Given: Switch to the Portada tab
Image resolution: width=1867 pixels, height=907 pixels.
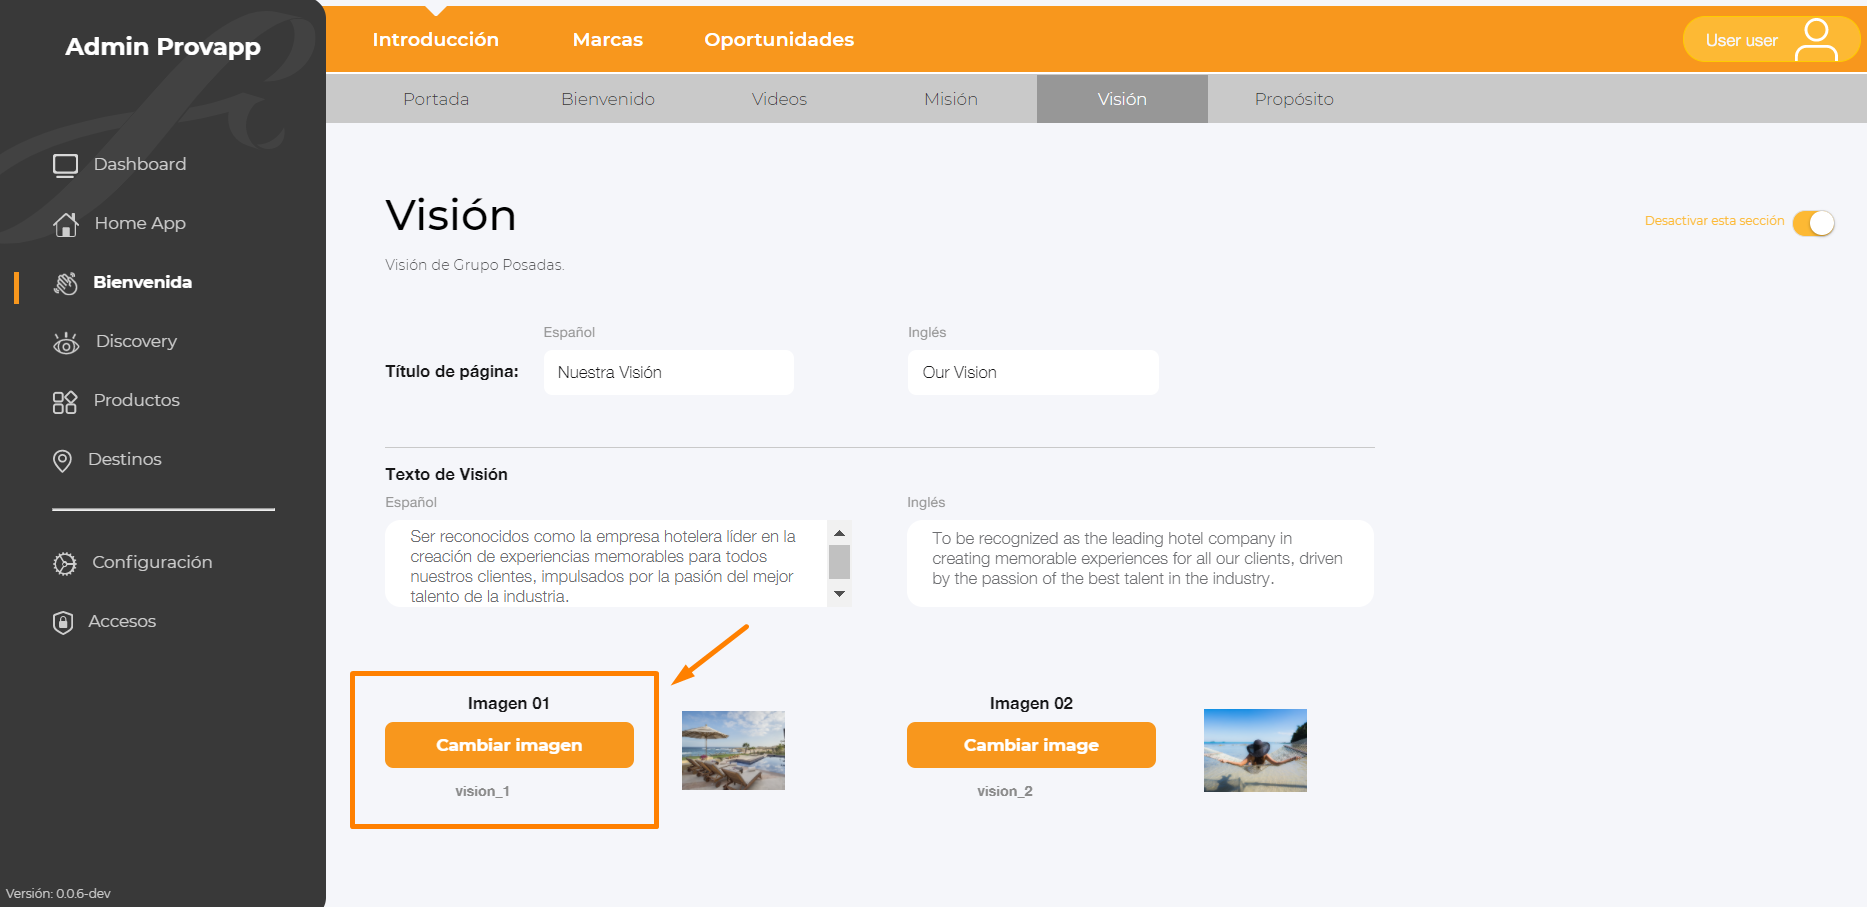Looking at the screenshot, I should point(436,99).
